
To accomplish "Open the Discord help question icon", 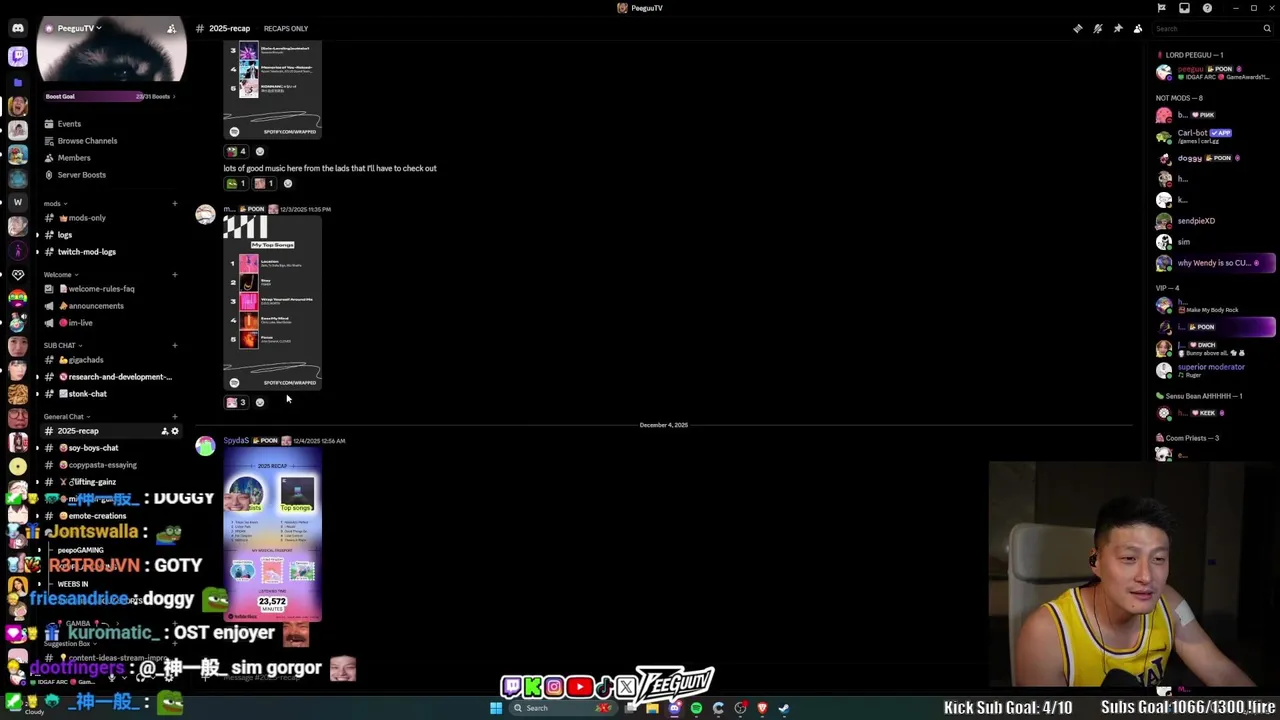I will [x=1207, y=8].
